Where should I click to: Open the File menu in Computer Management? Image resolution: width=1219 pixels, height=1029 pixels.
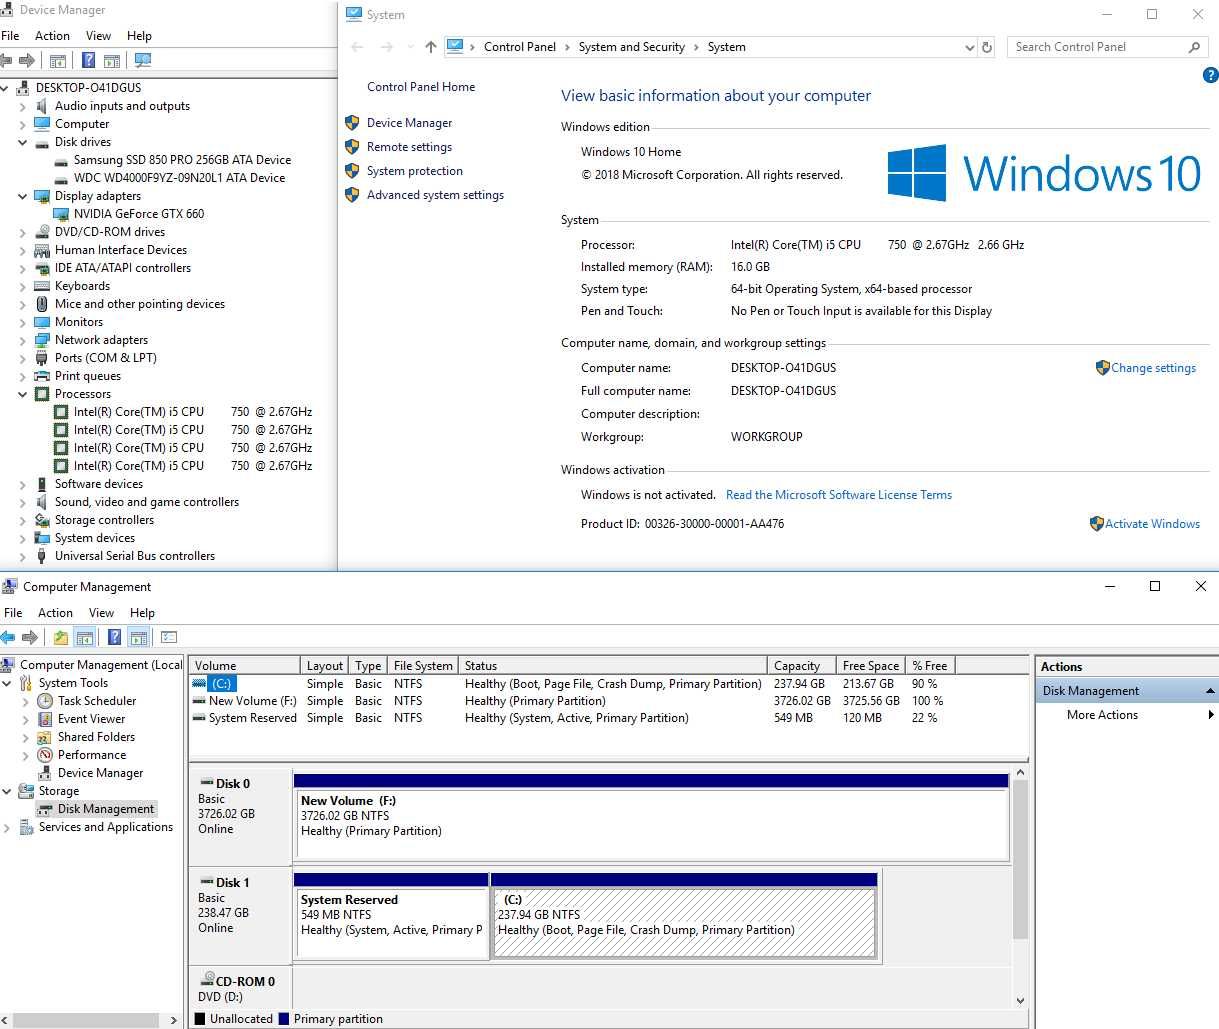[13, 612]
